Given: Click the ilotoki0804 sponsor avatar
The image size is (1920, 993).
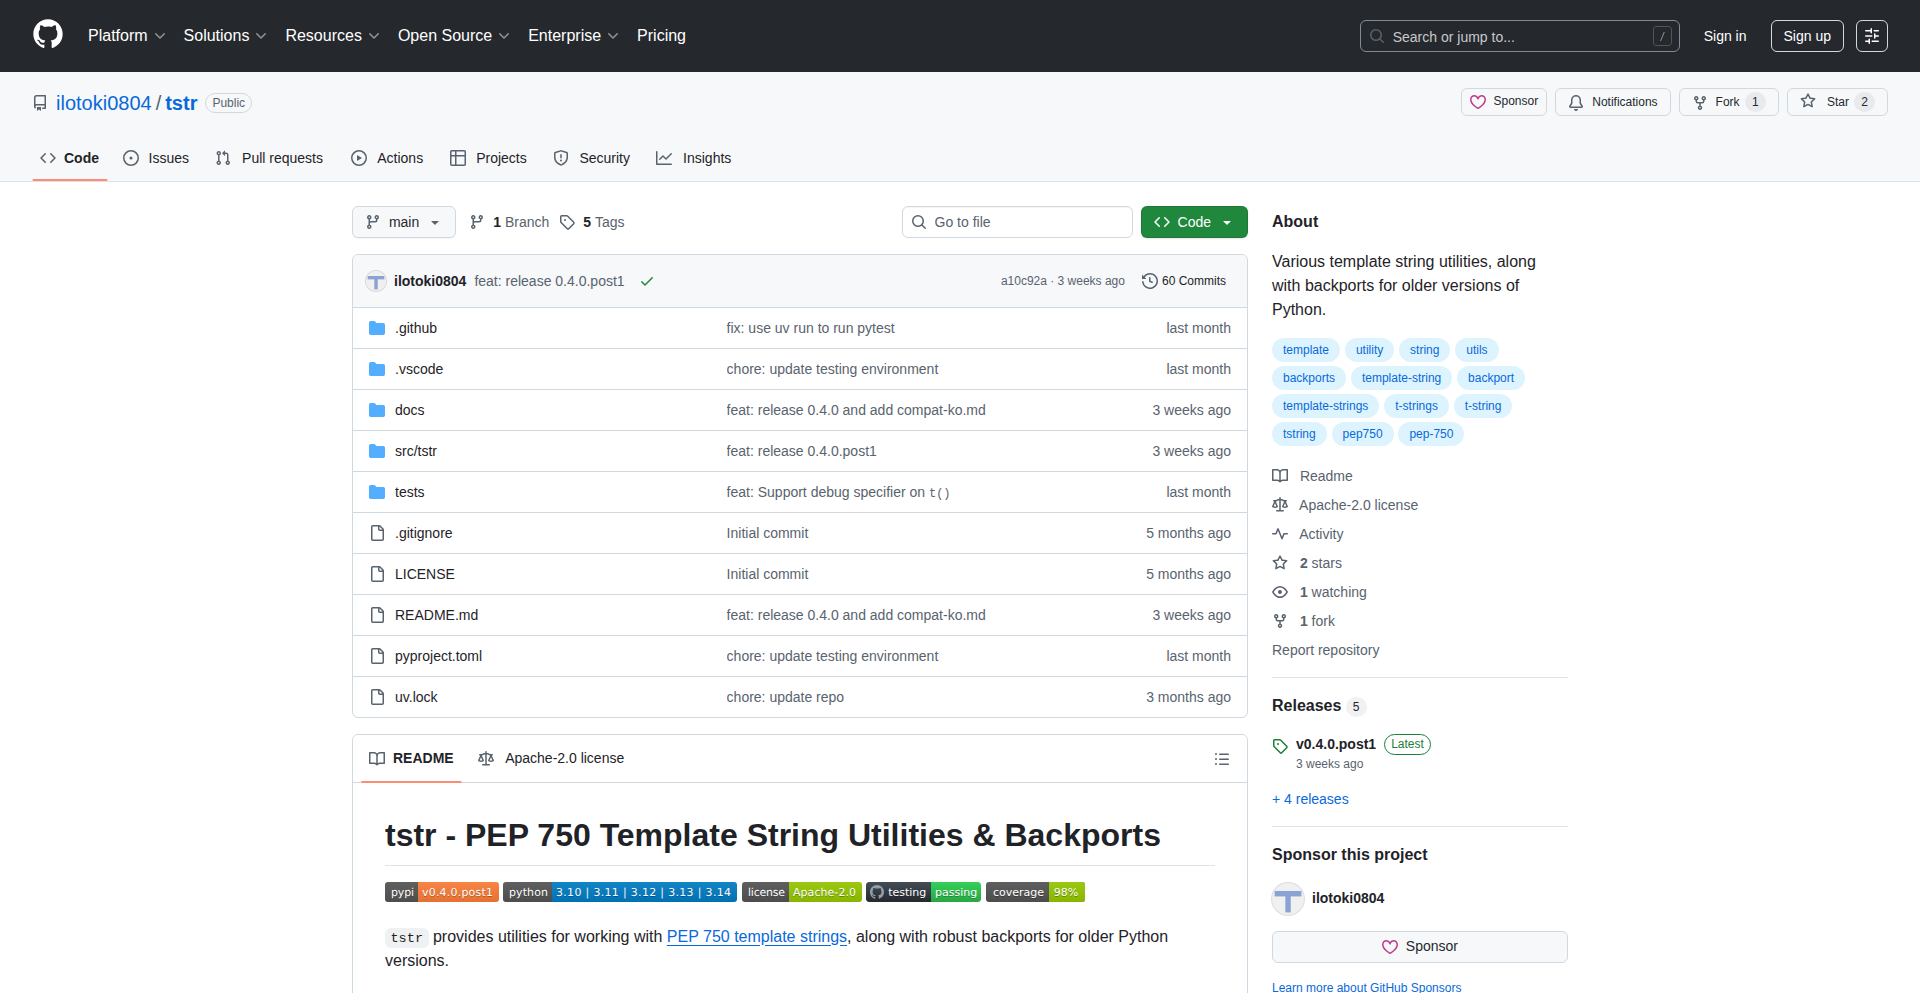Looking at the screenshot, I should (x=1288, y=898).
